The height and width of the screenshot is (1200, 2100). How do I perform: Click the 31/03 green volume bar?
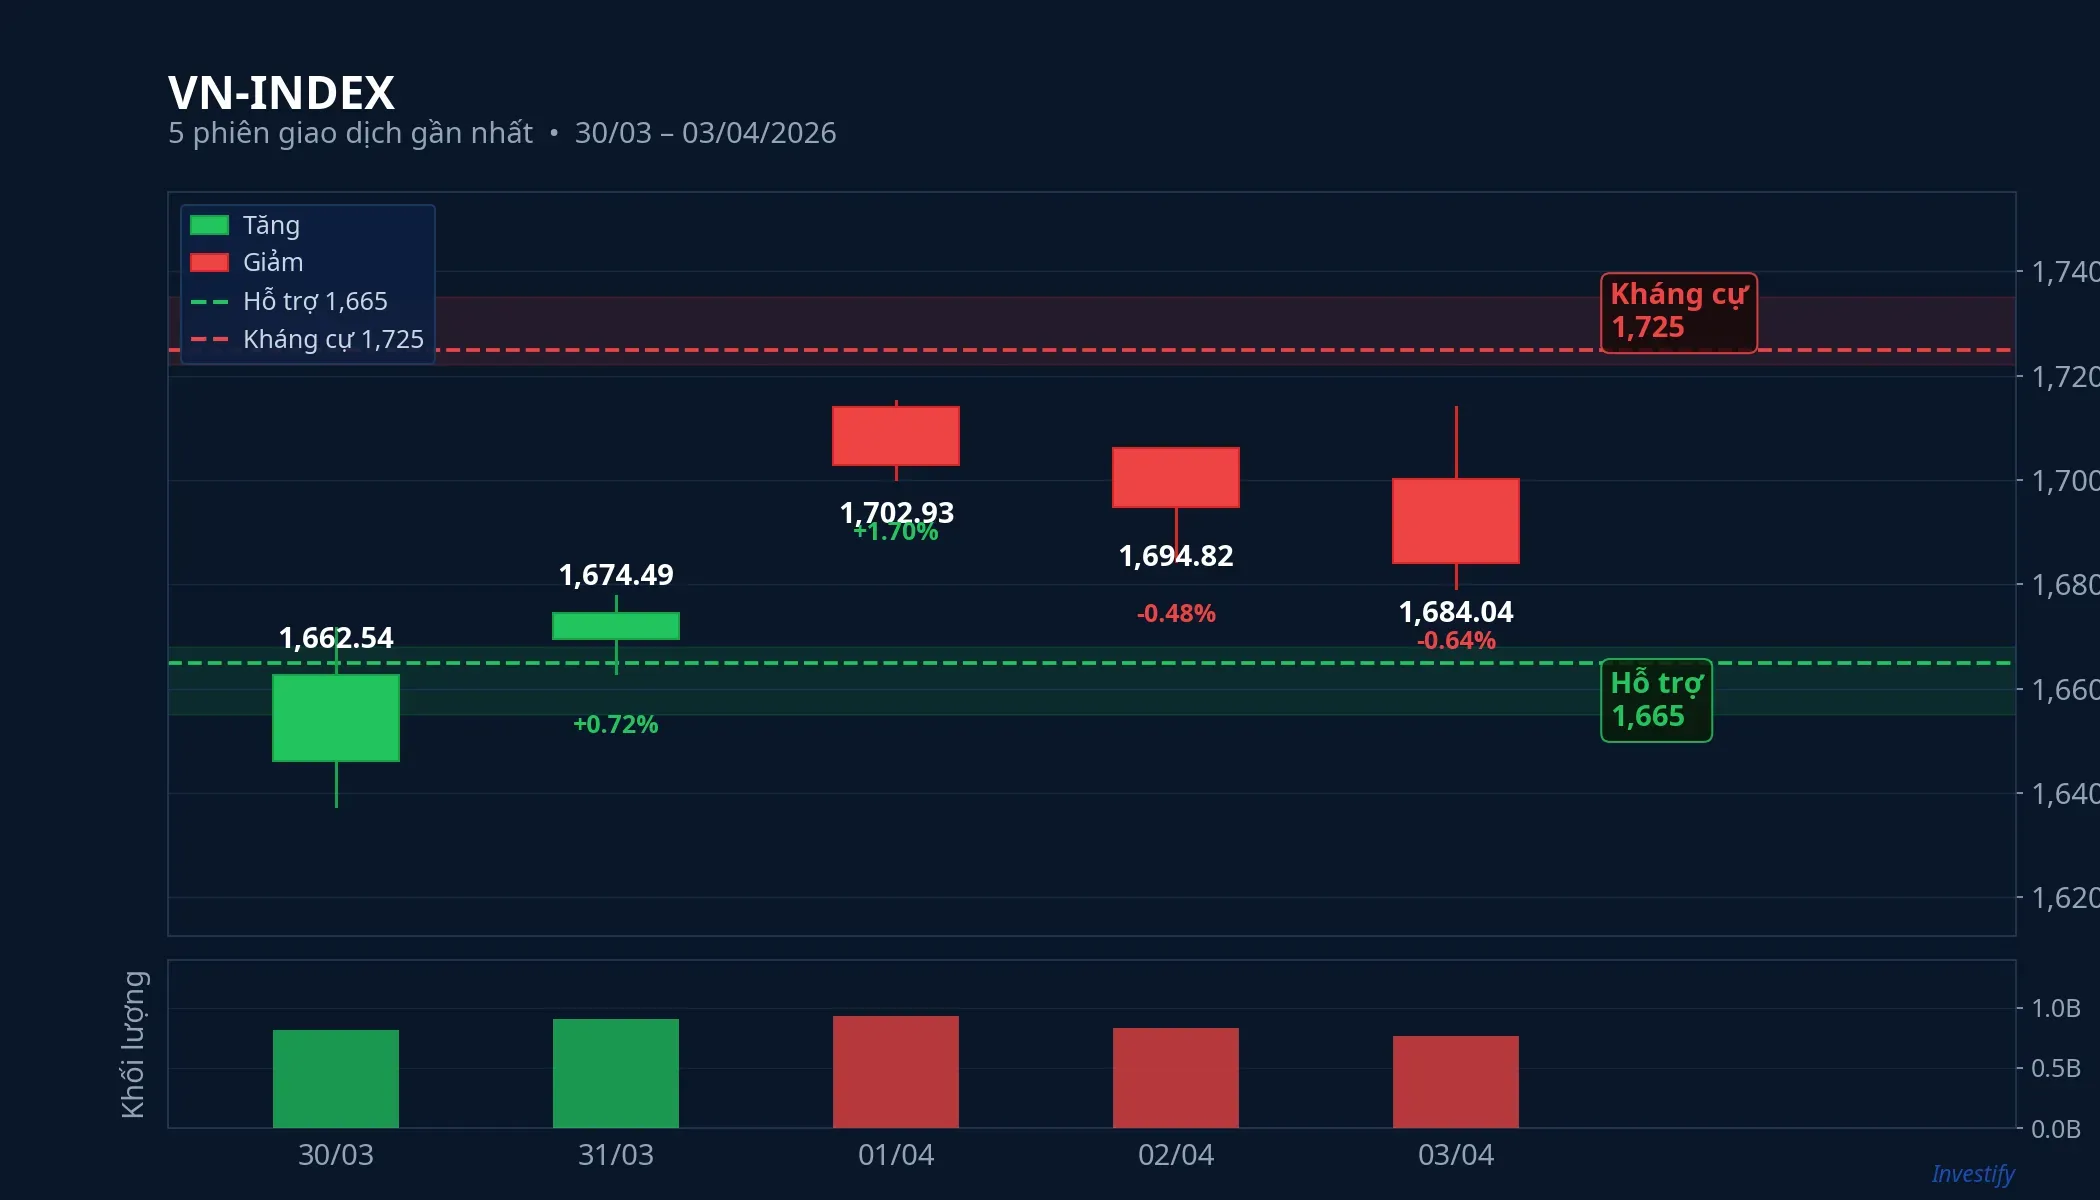pos(616,1073)
